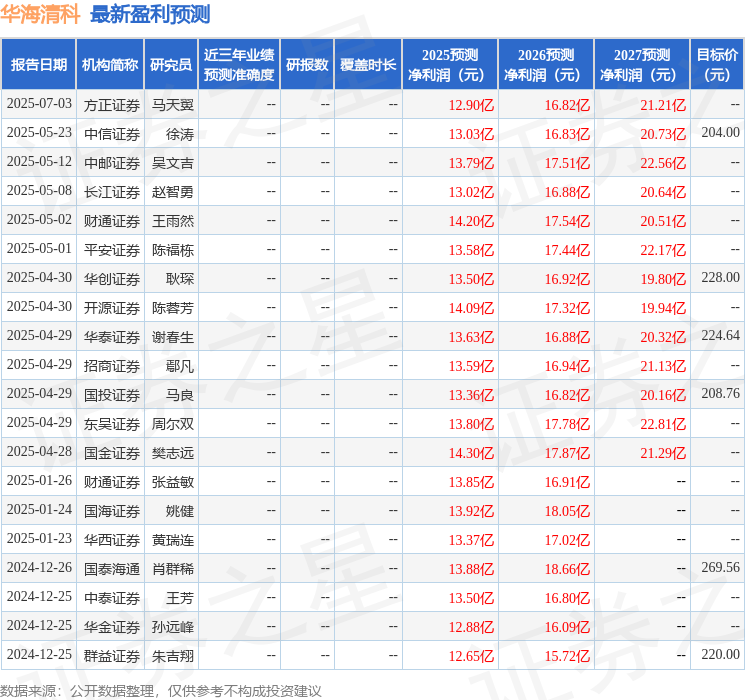Click the 2025预测净利润 column header
The width and height of the screenshot is (745, 700).
point(450,65)
